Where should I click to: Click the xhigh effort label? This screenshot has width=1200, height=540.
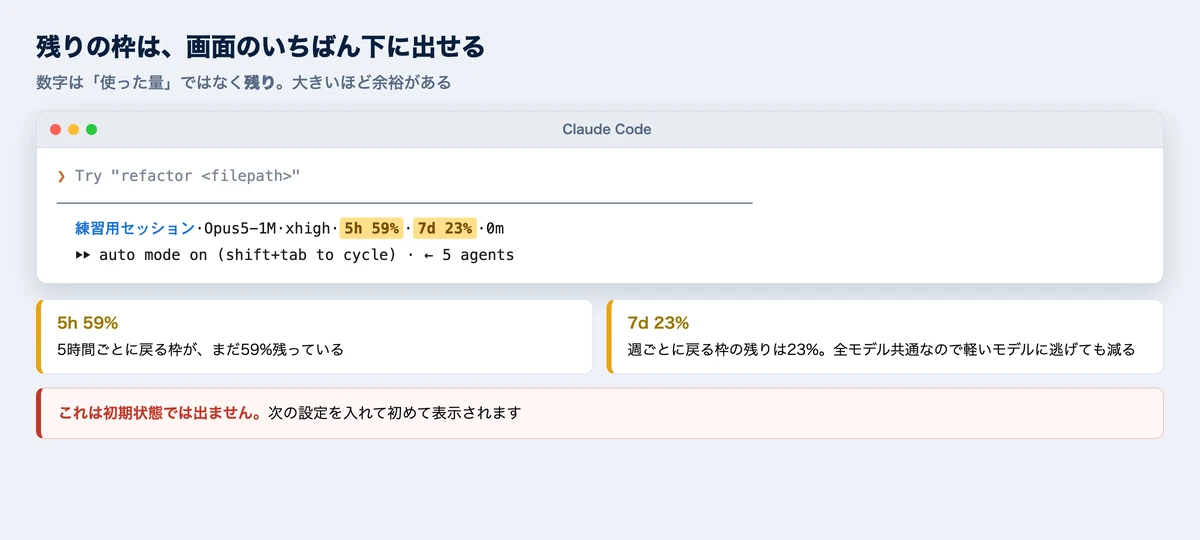308,229
